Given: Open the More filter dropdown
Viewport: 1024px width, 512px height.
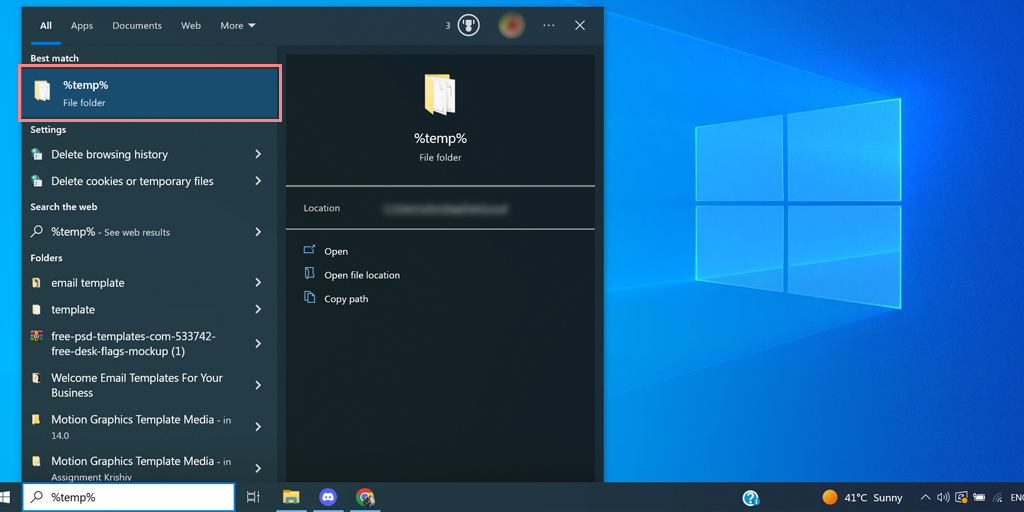Looking at the screenshot, I should pos(238,25).
